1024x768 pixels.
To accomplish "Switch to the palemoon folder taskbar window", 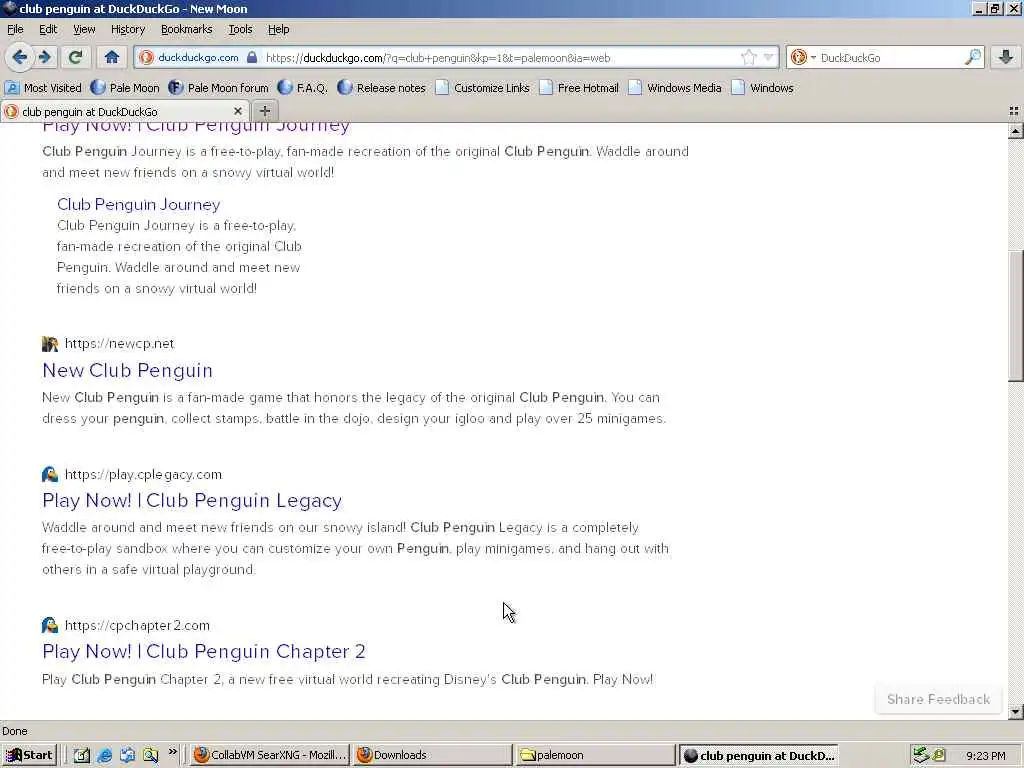I will 594,755.
